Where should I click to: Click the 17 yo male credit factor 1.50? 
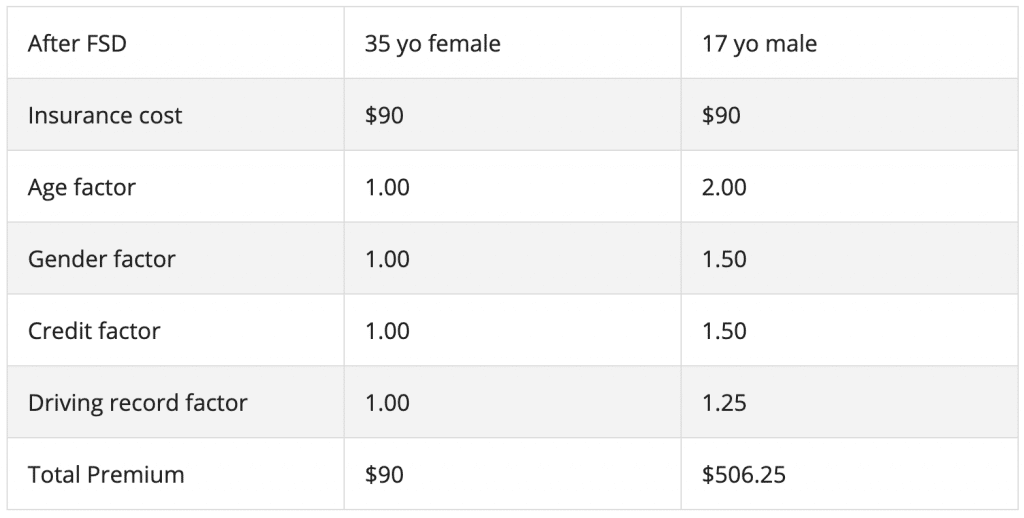724,331
